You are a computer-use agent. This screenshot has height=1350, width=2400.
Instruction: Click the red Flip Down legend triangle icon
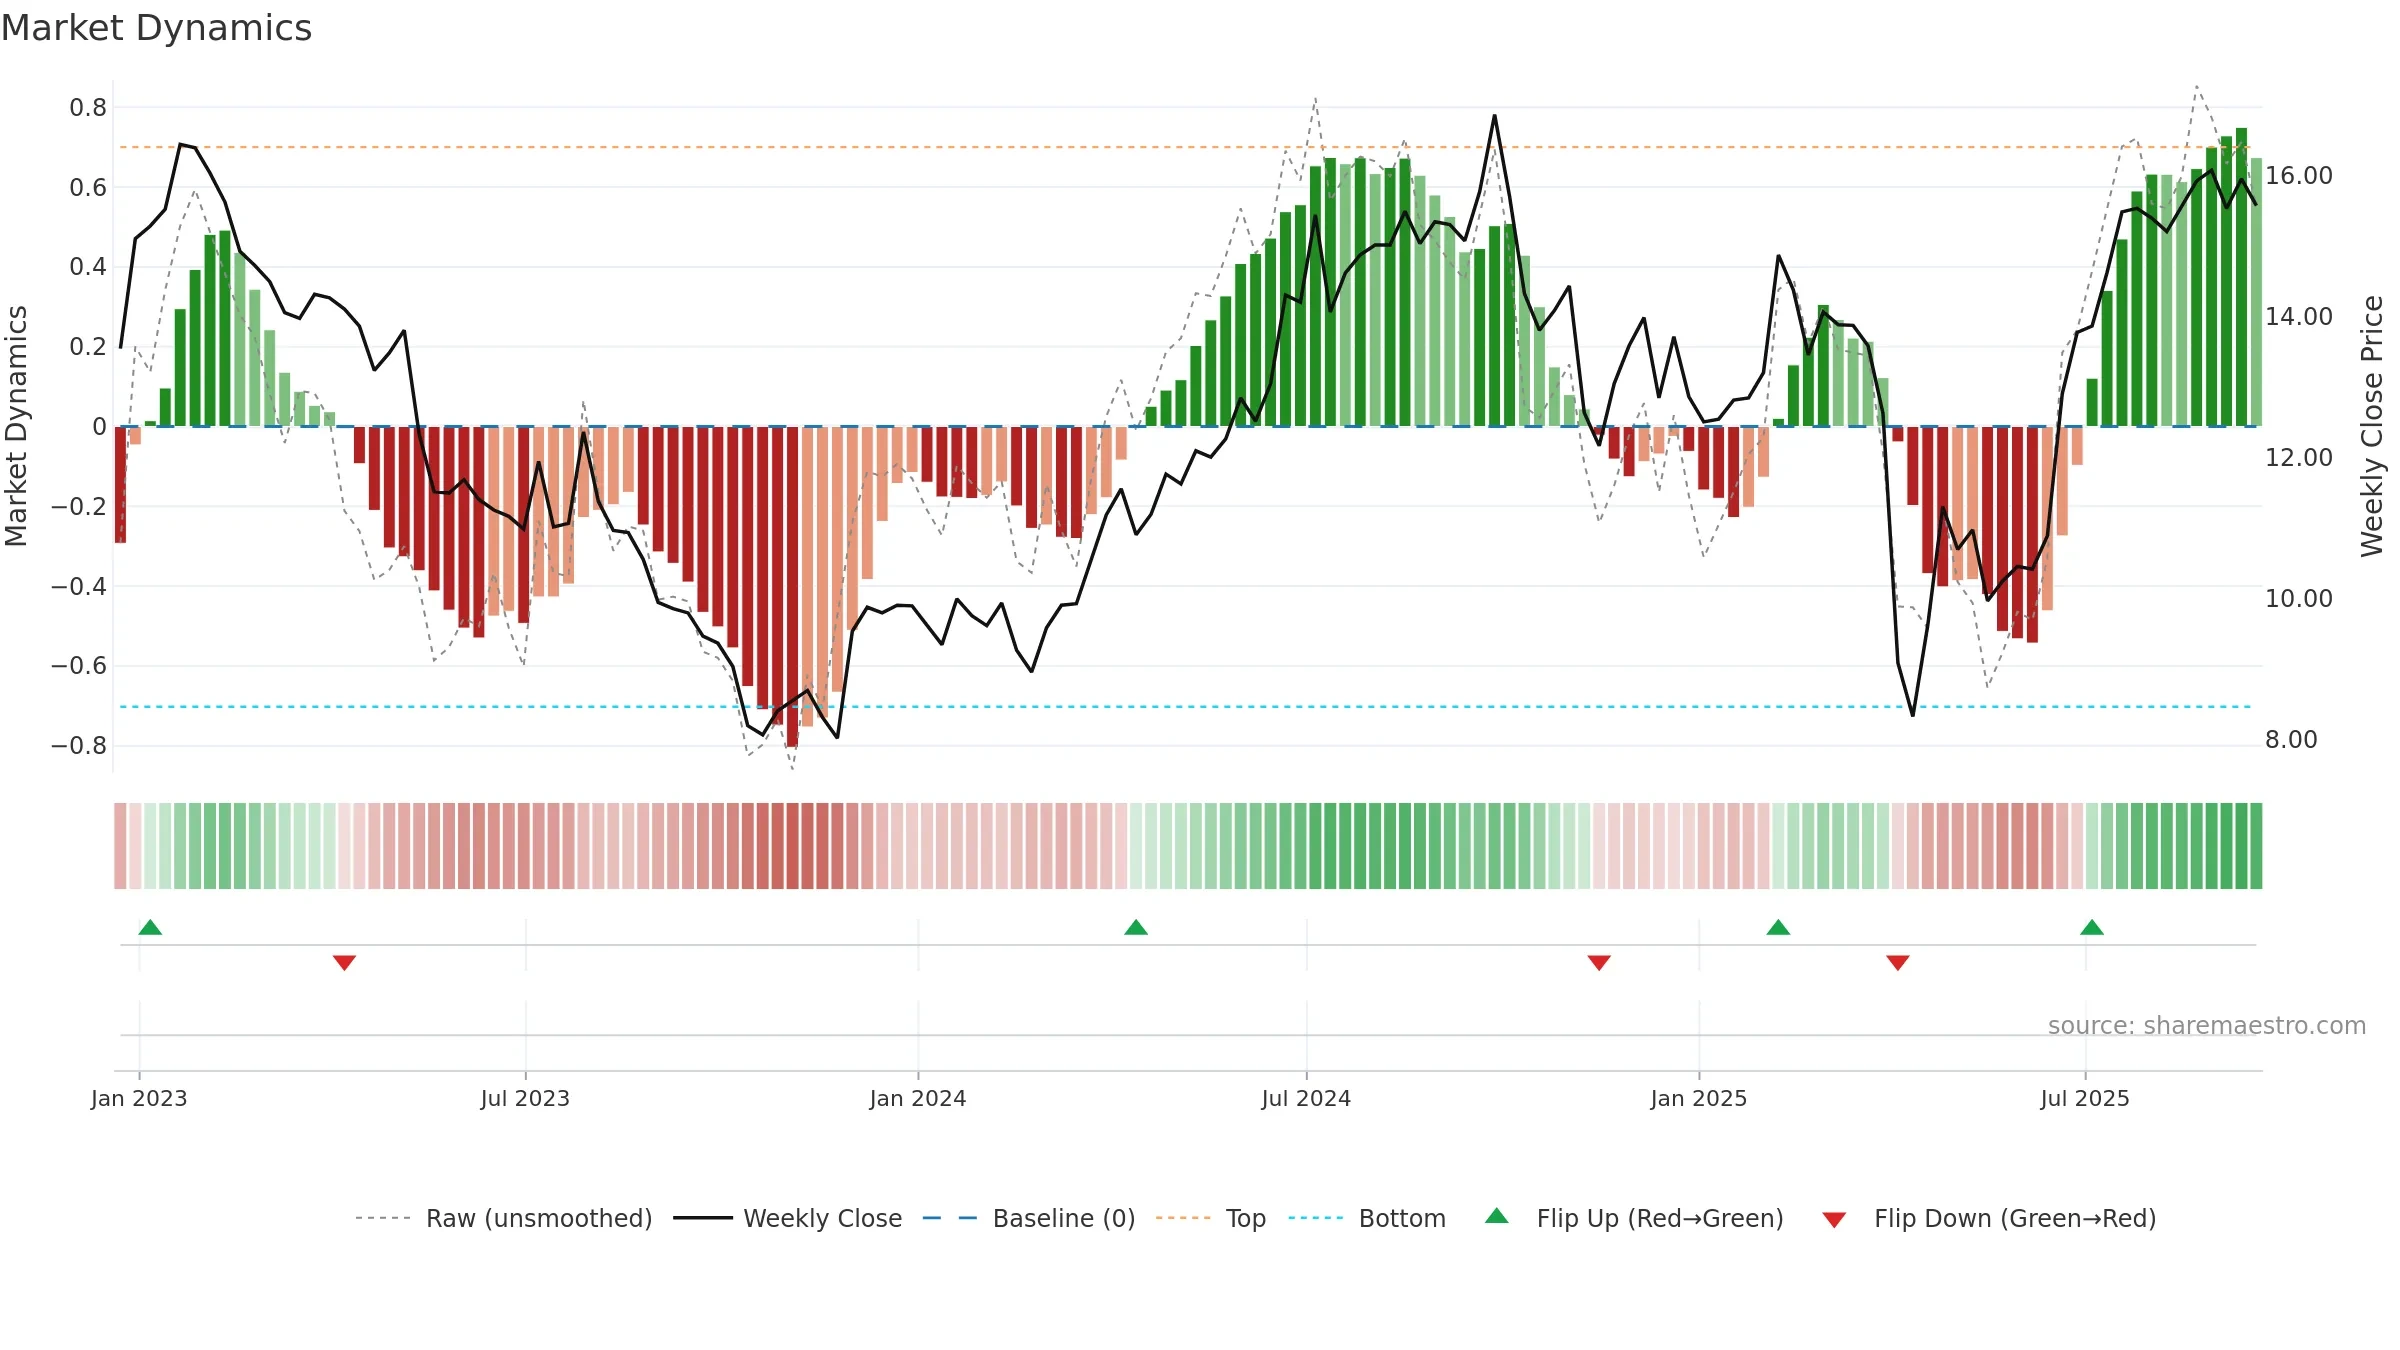coord(1834,1220)
